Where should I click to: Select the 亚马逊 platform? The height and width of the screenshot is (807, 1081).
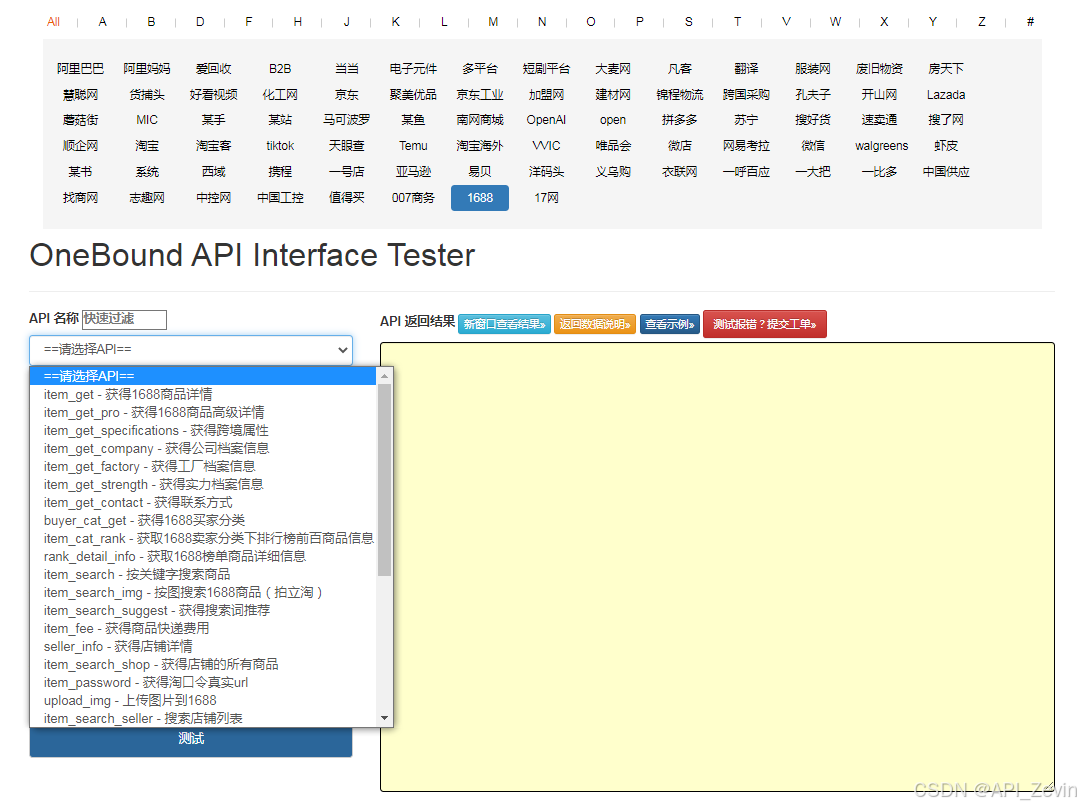coord(413,172)
